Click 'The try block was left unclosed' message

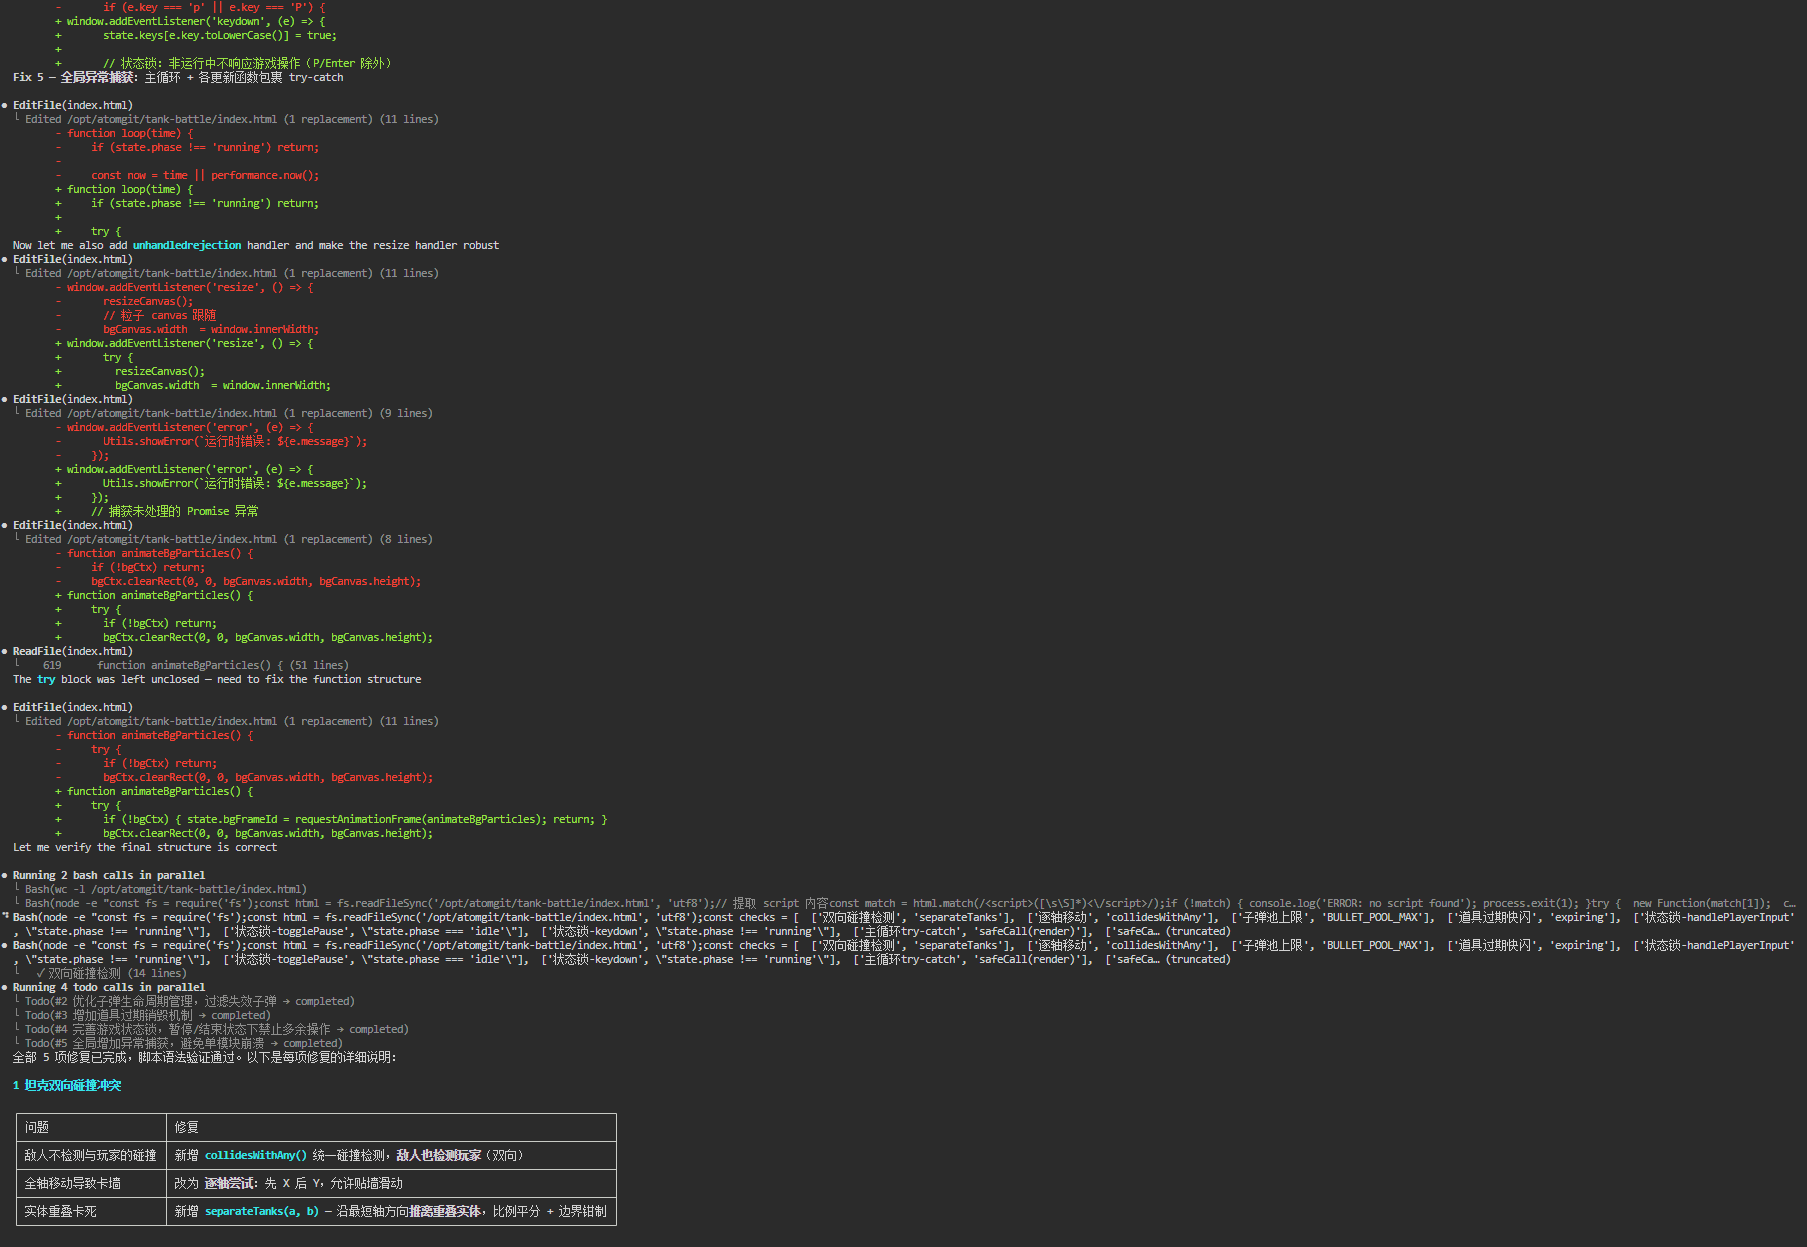217,679
